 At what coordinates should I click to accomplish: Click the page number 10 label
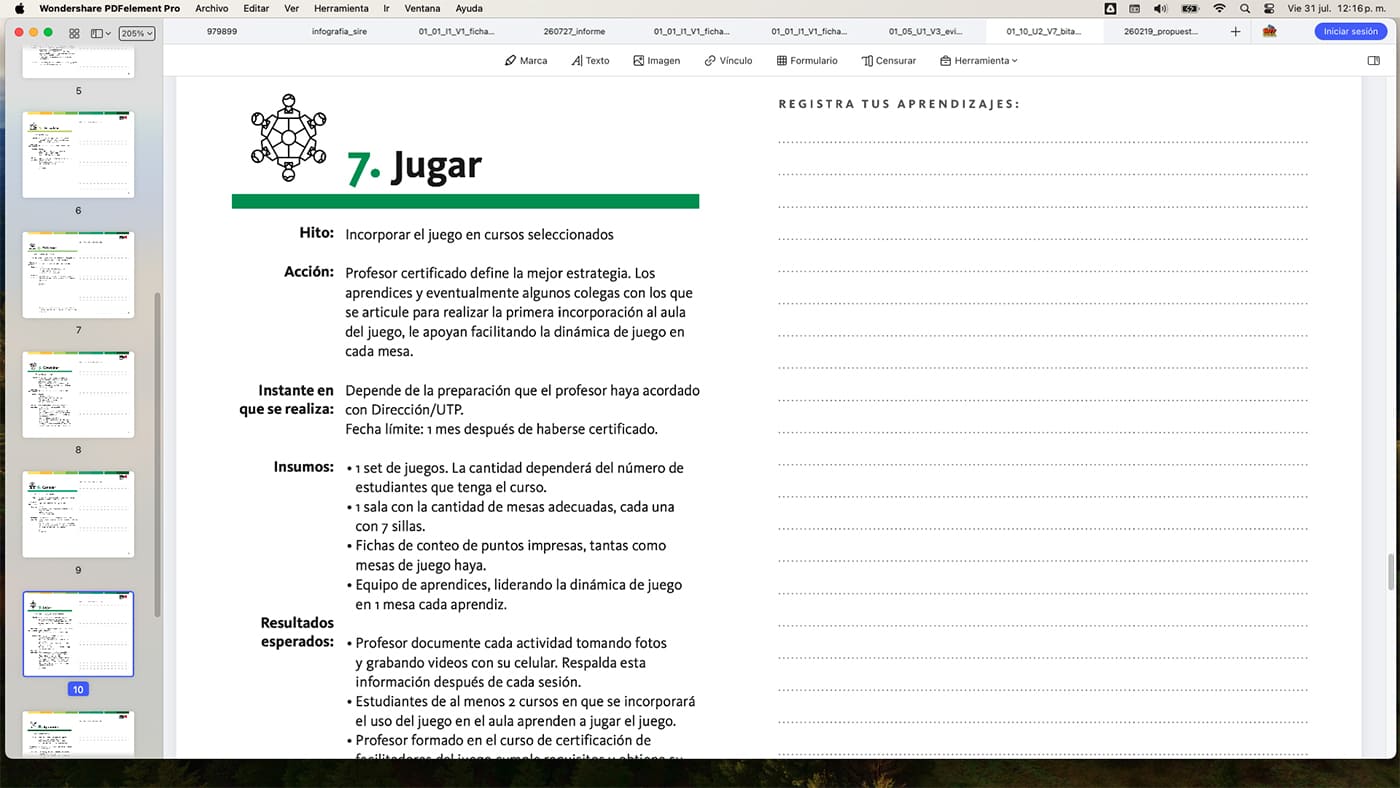(x=78, y=689)
